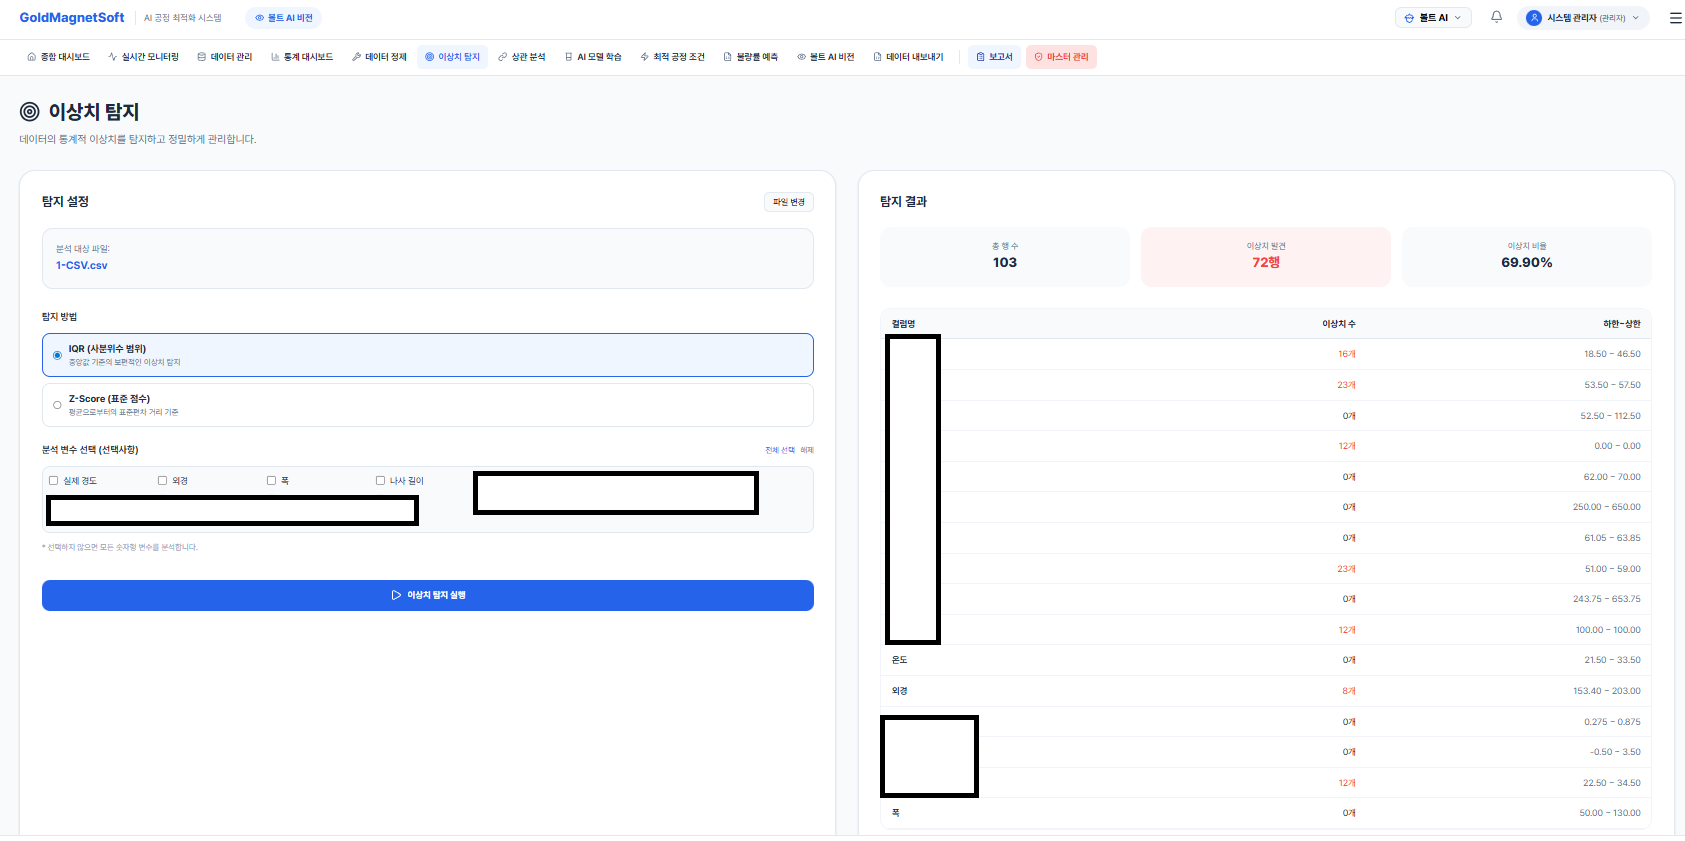This screenshot has height=841, width=1685.
Task: Select the Z-Score (표준 점수) radio option
Action: [57, 405]
